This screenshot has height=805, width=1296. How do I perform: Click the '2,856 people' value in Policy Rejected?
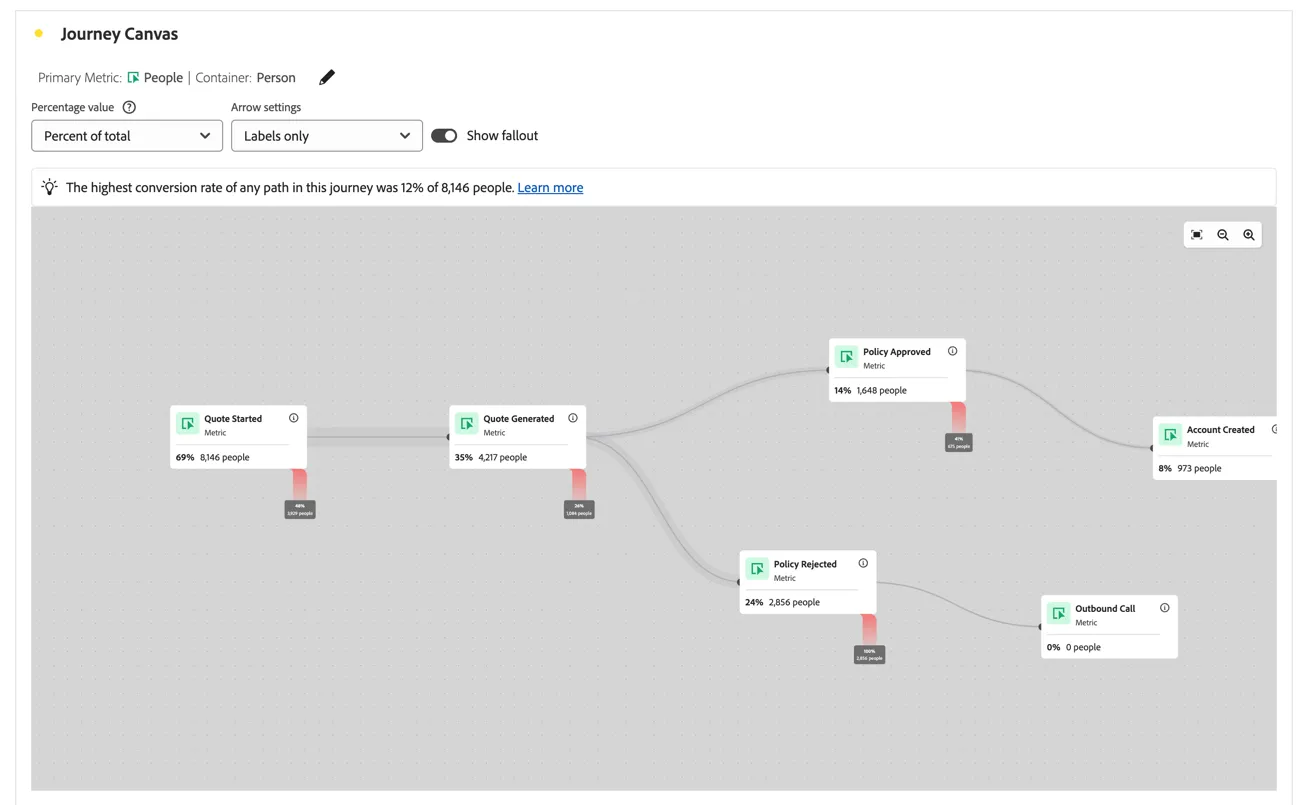click(x=794, y=603)
